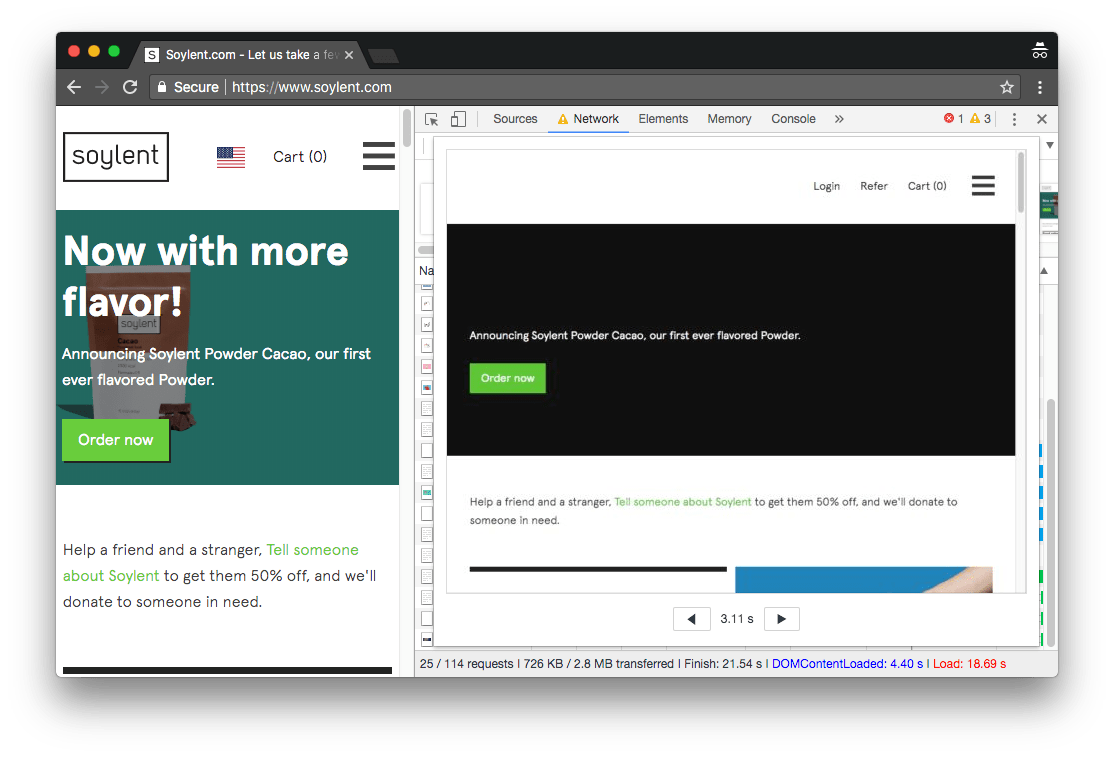Screen dimensions: 1114x757
Task: Expand the dropdown arrow under DevTools close
Action: point(1049,145)
